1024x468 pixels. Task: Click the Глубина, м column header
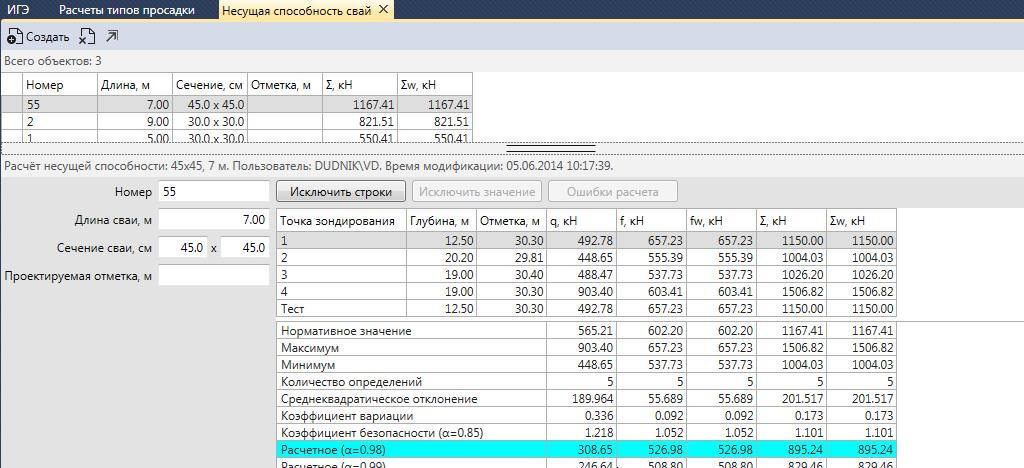[x=439, y=221]
